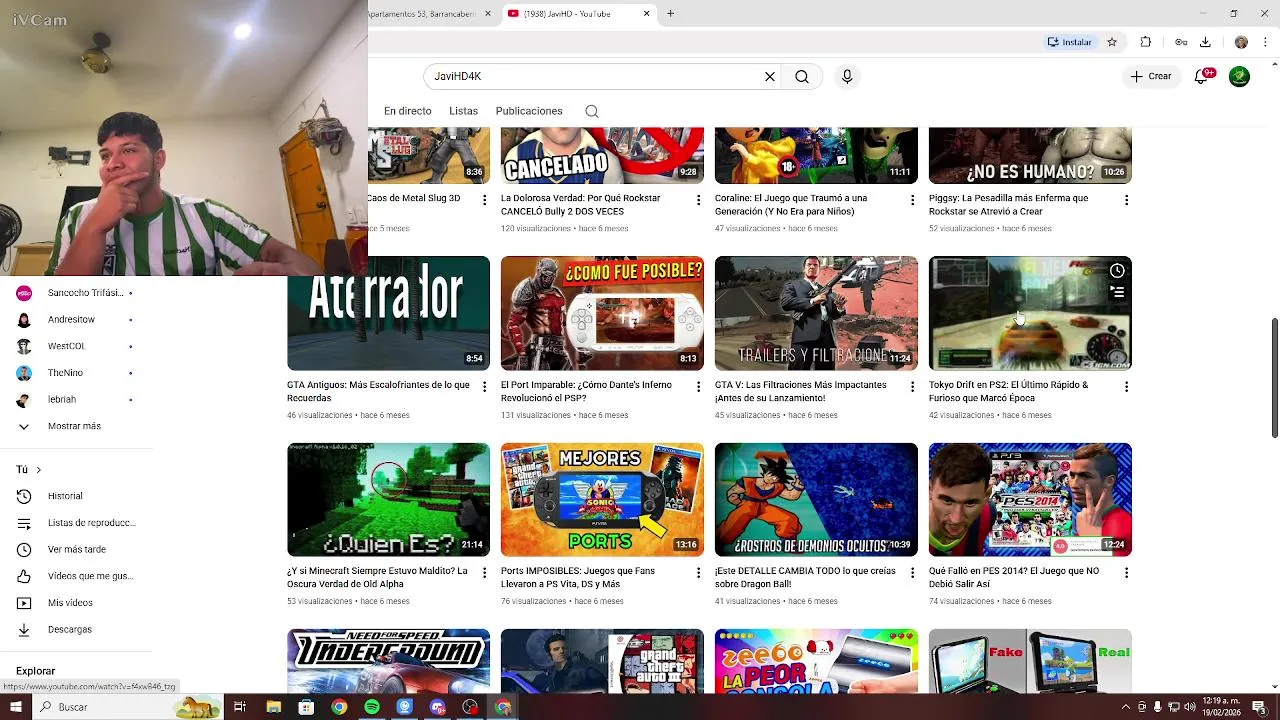The image size is (1280, 720).
Task: Open a new browser tab with plus
Action: click(671, 13)
